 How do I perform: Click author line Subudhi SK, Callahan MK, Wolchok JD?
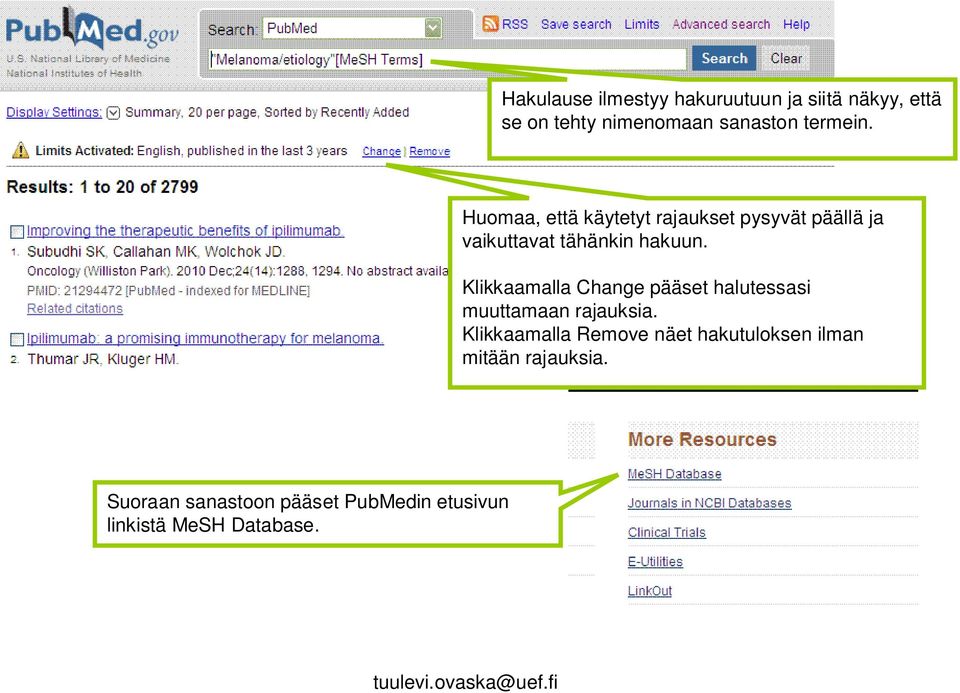(x=156, y=252)
